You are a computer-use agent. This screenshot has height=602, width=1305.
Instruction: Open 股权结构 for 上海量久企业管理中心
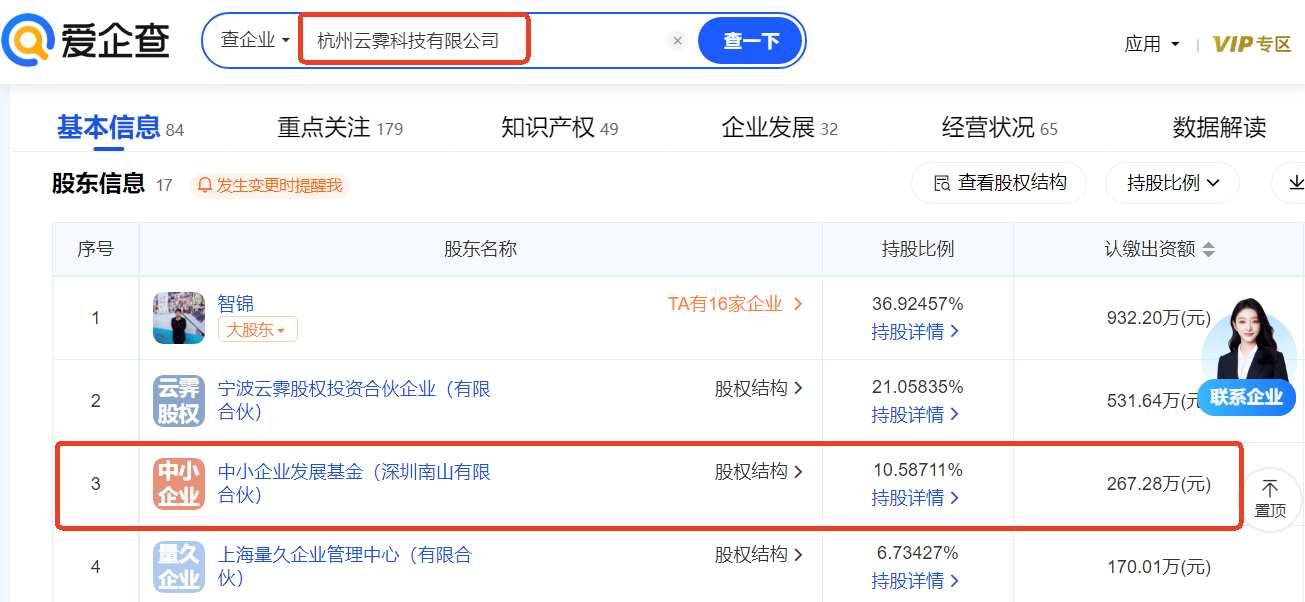pos(758,554)
